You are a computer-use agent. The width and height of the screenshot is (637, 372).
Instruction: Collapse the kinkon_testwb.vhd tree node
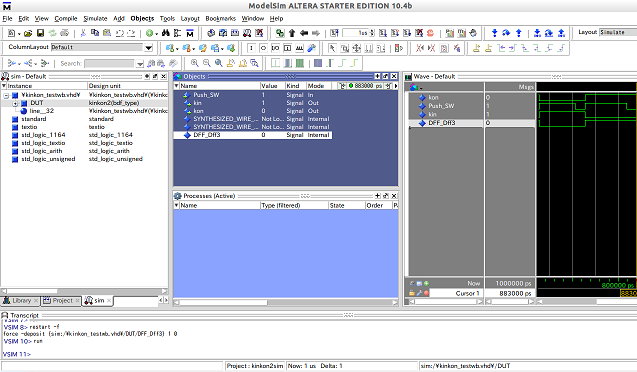(6, 95)
